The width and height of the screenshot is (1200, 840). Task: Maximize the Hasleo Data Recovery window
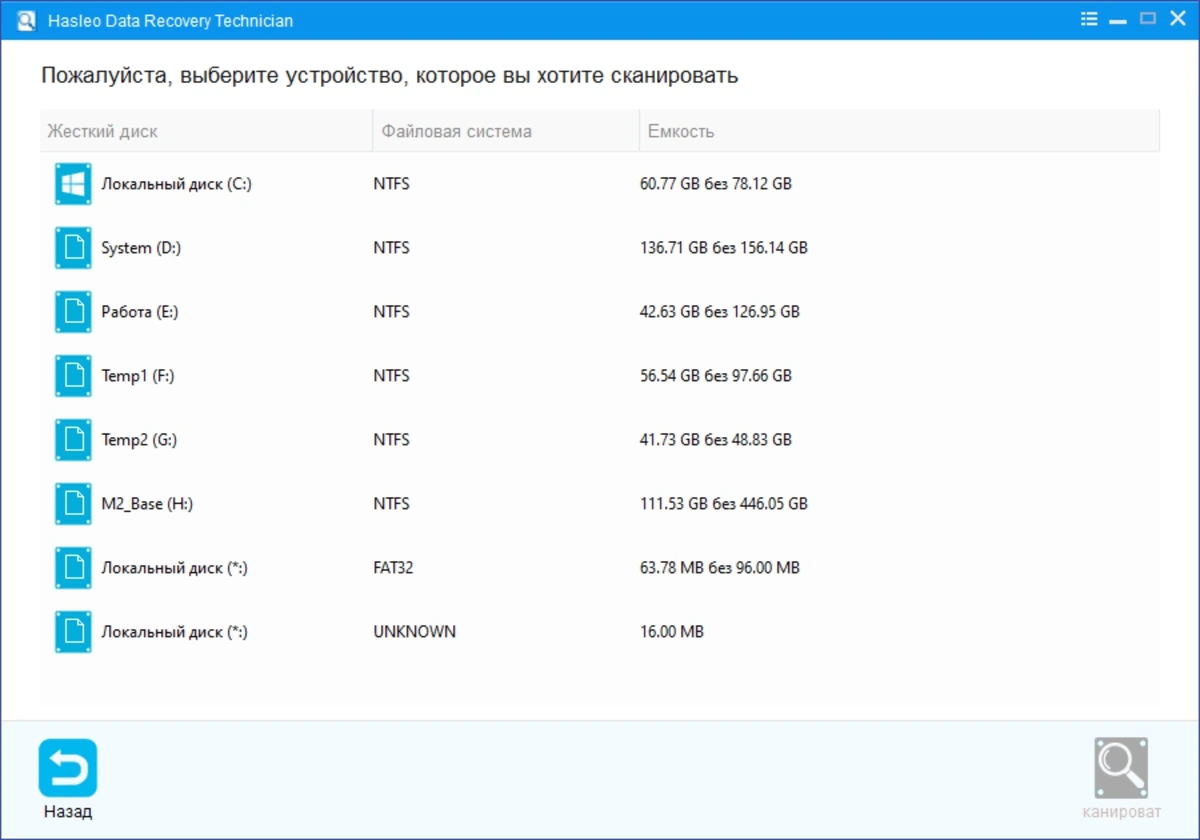point(1148,19)
